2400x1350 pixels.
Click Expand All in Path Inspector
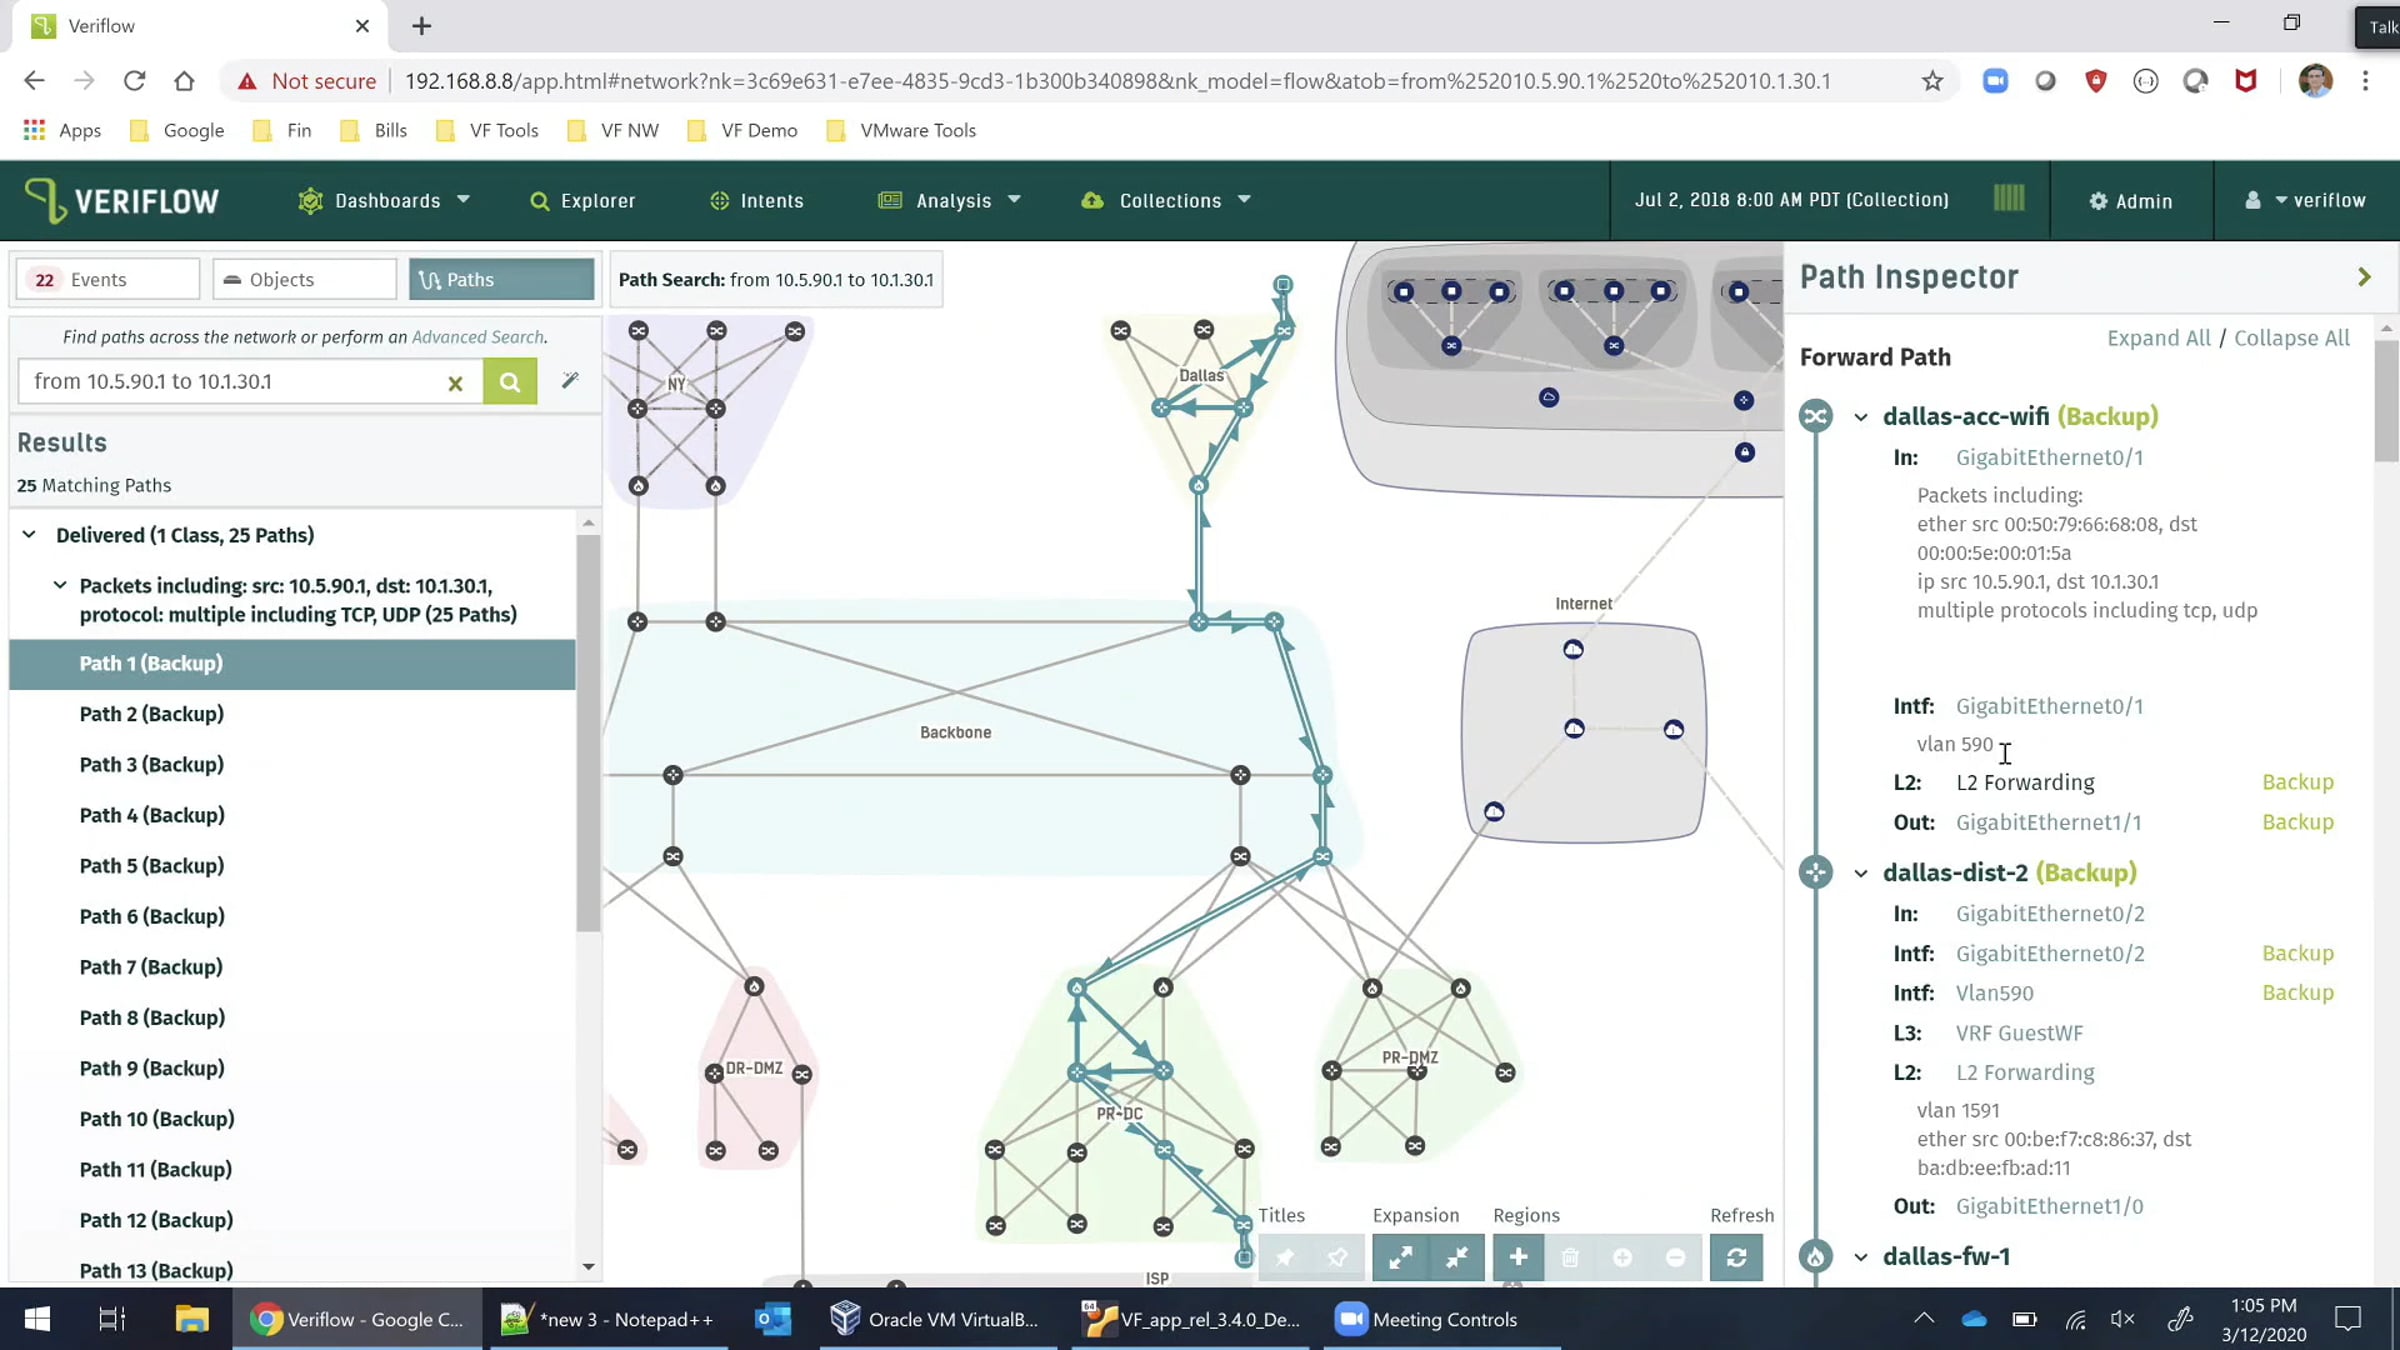point(2158,338)
